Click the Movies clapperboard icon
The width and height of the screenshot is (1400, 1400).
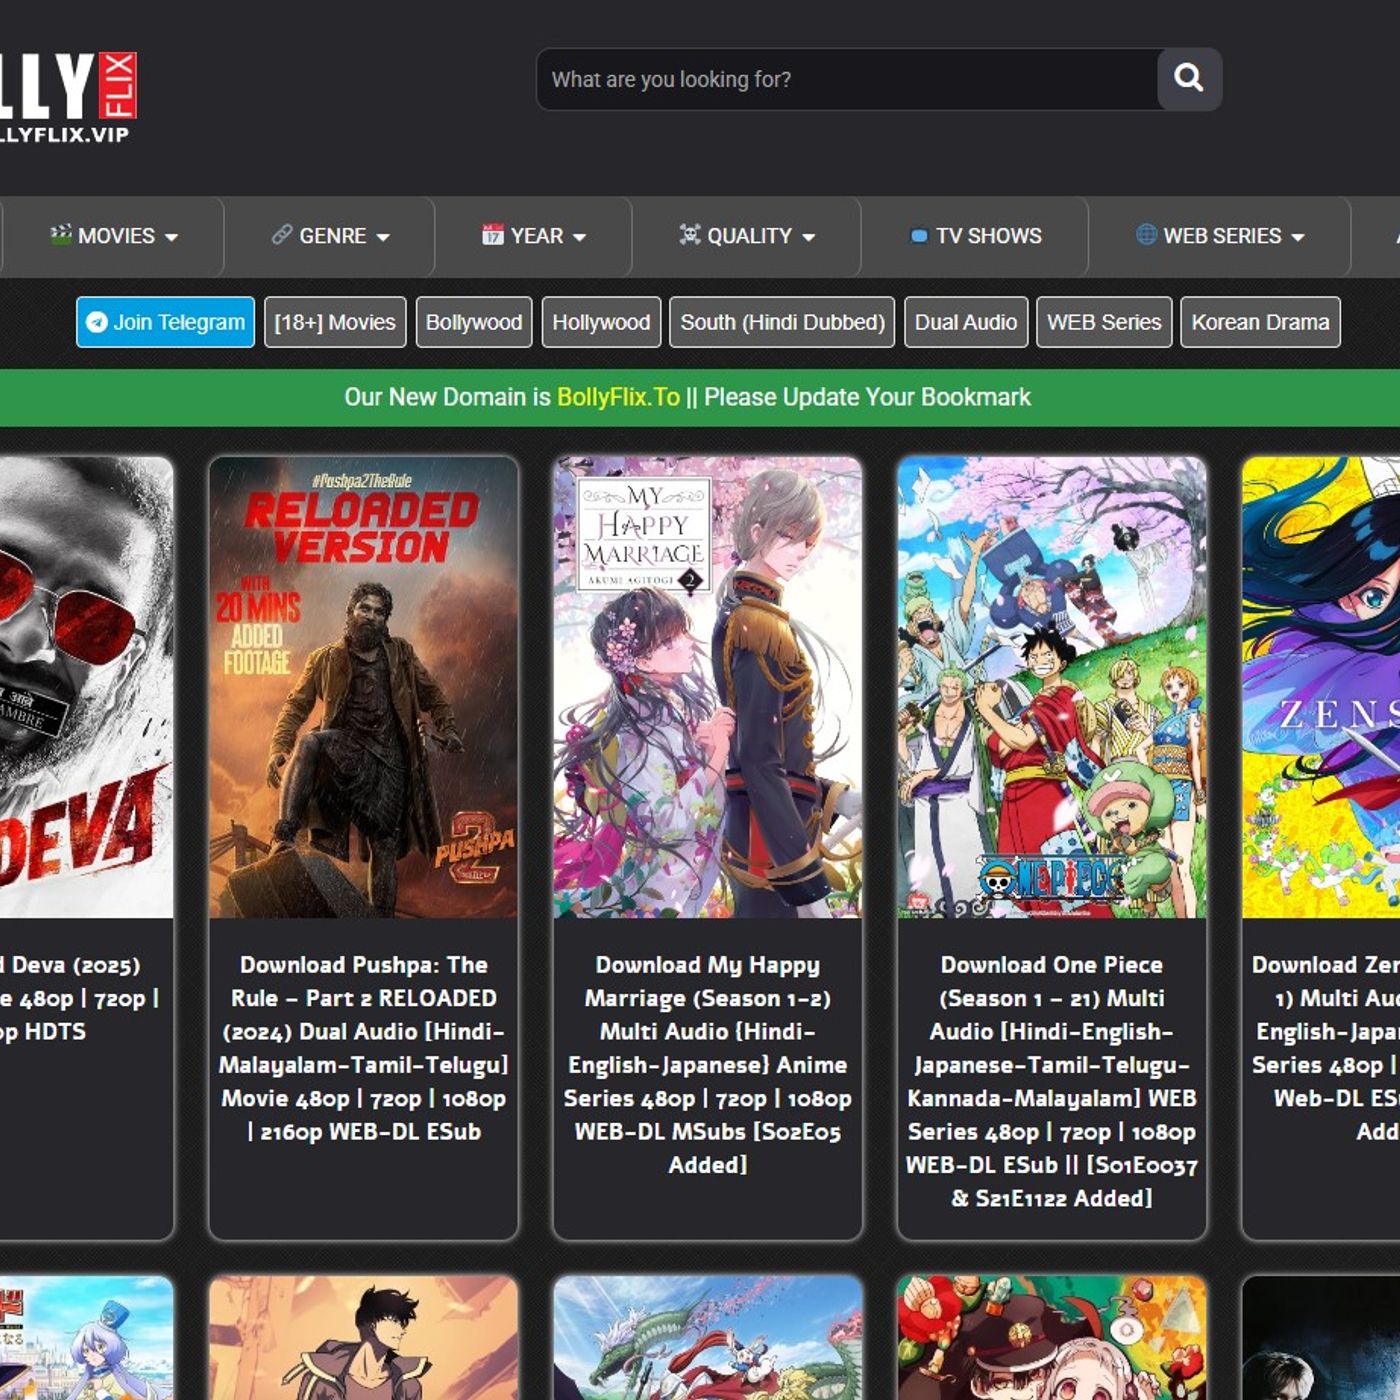click(61, 234)
